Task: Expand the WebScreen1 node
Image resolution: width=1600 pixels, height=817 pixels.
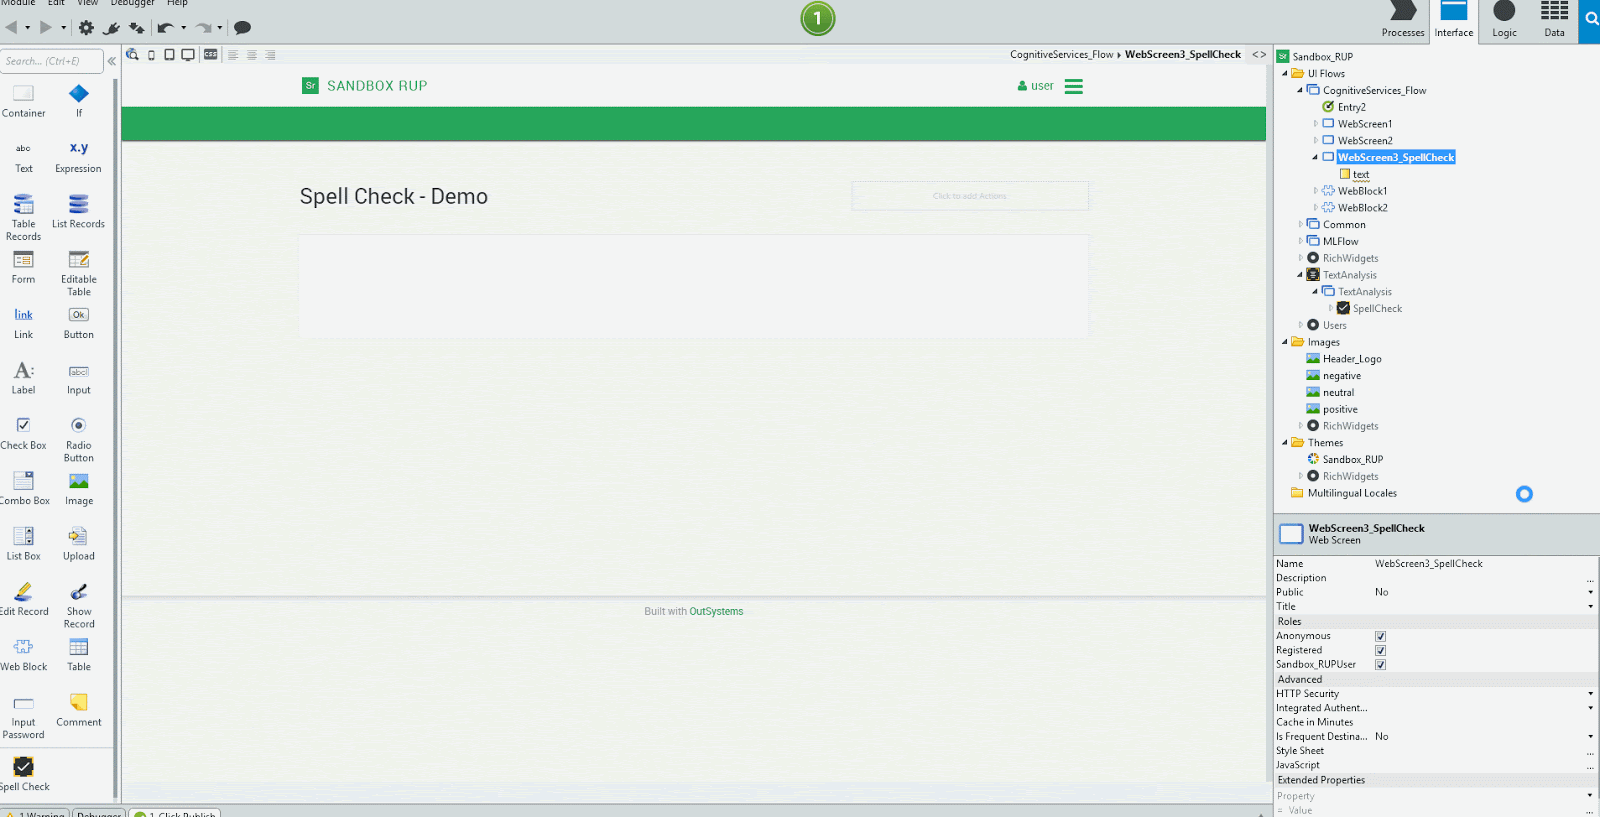Action: [1315, 124]
